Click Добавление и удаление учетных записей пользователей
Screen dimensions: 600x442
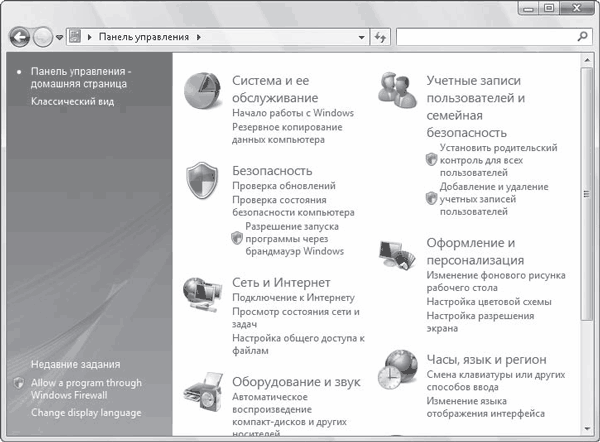point(494,199)
